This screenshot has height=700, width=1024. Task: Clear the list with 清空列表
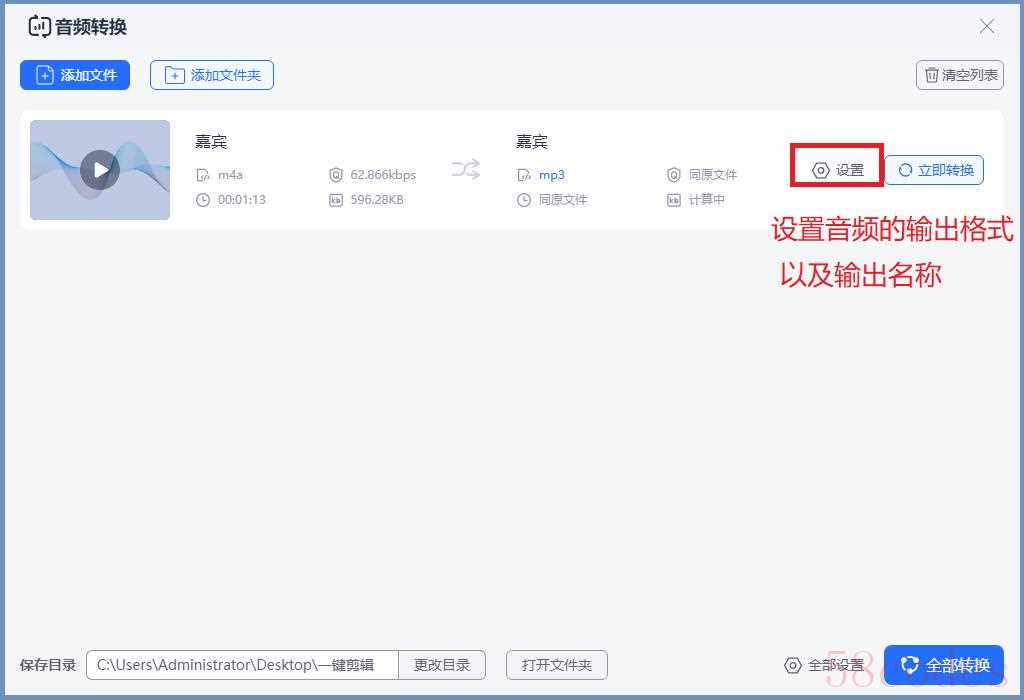[x=959, y=75]
